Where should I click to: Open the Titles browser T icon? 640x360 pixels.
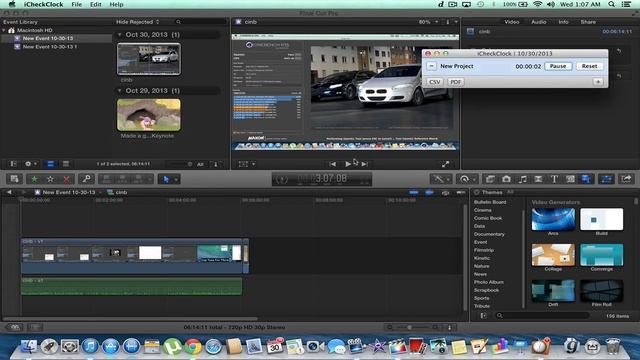[x=554, y=179]
